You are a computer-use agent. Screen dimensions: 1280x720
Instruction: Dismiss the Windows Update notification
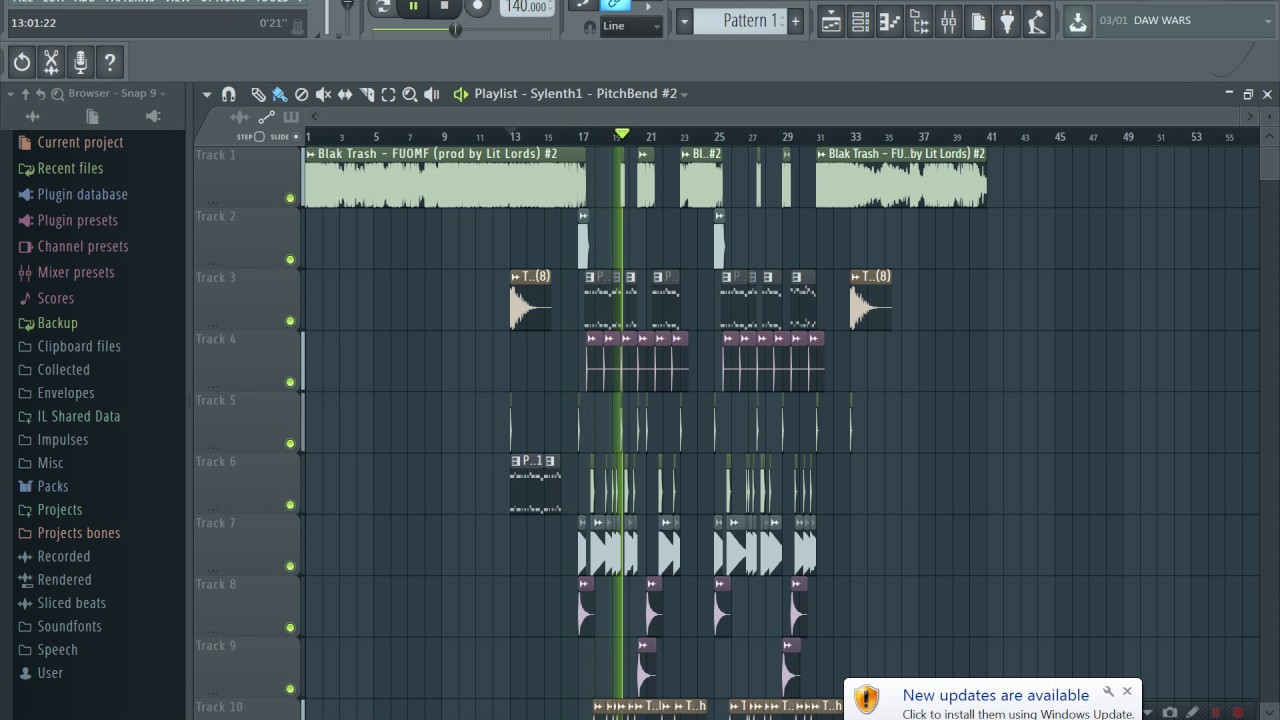[x=1127, y=691]
